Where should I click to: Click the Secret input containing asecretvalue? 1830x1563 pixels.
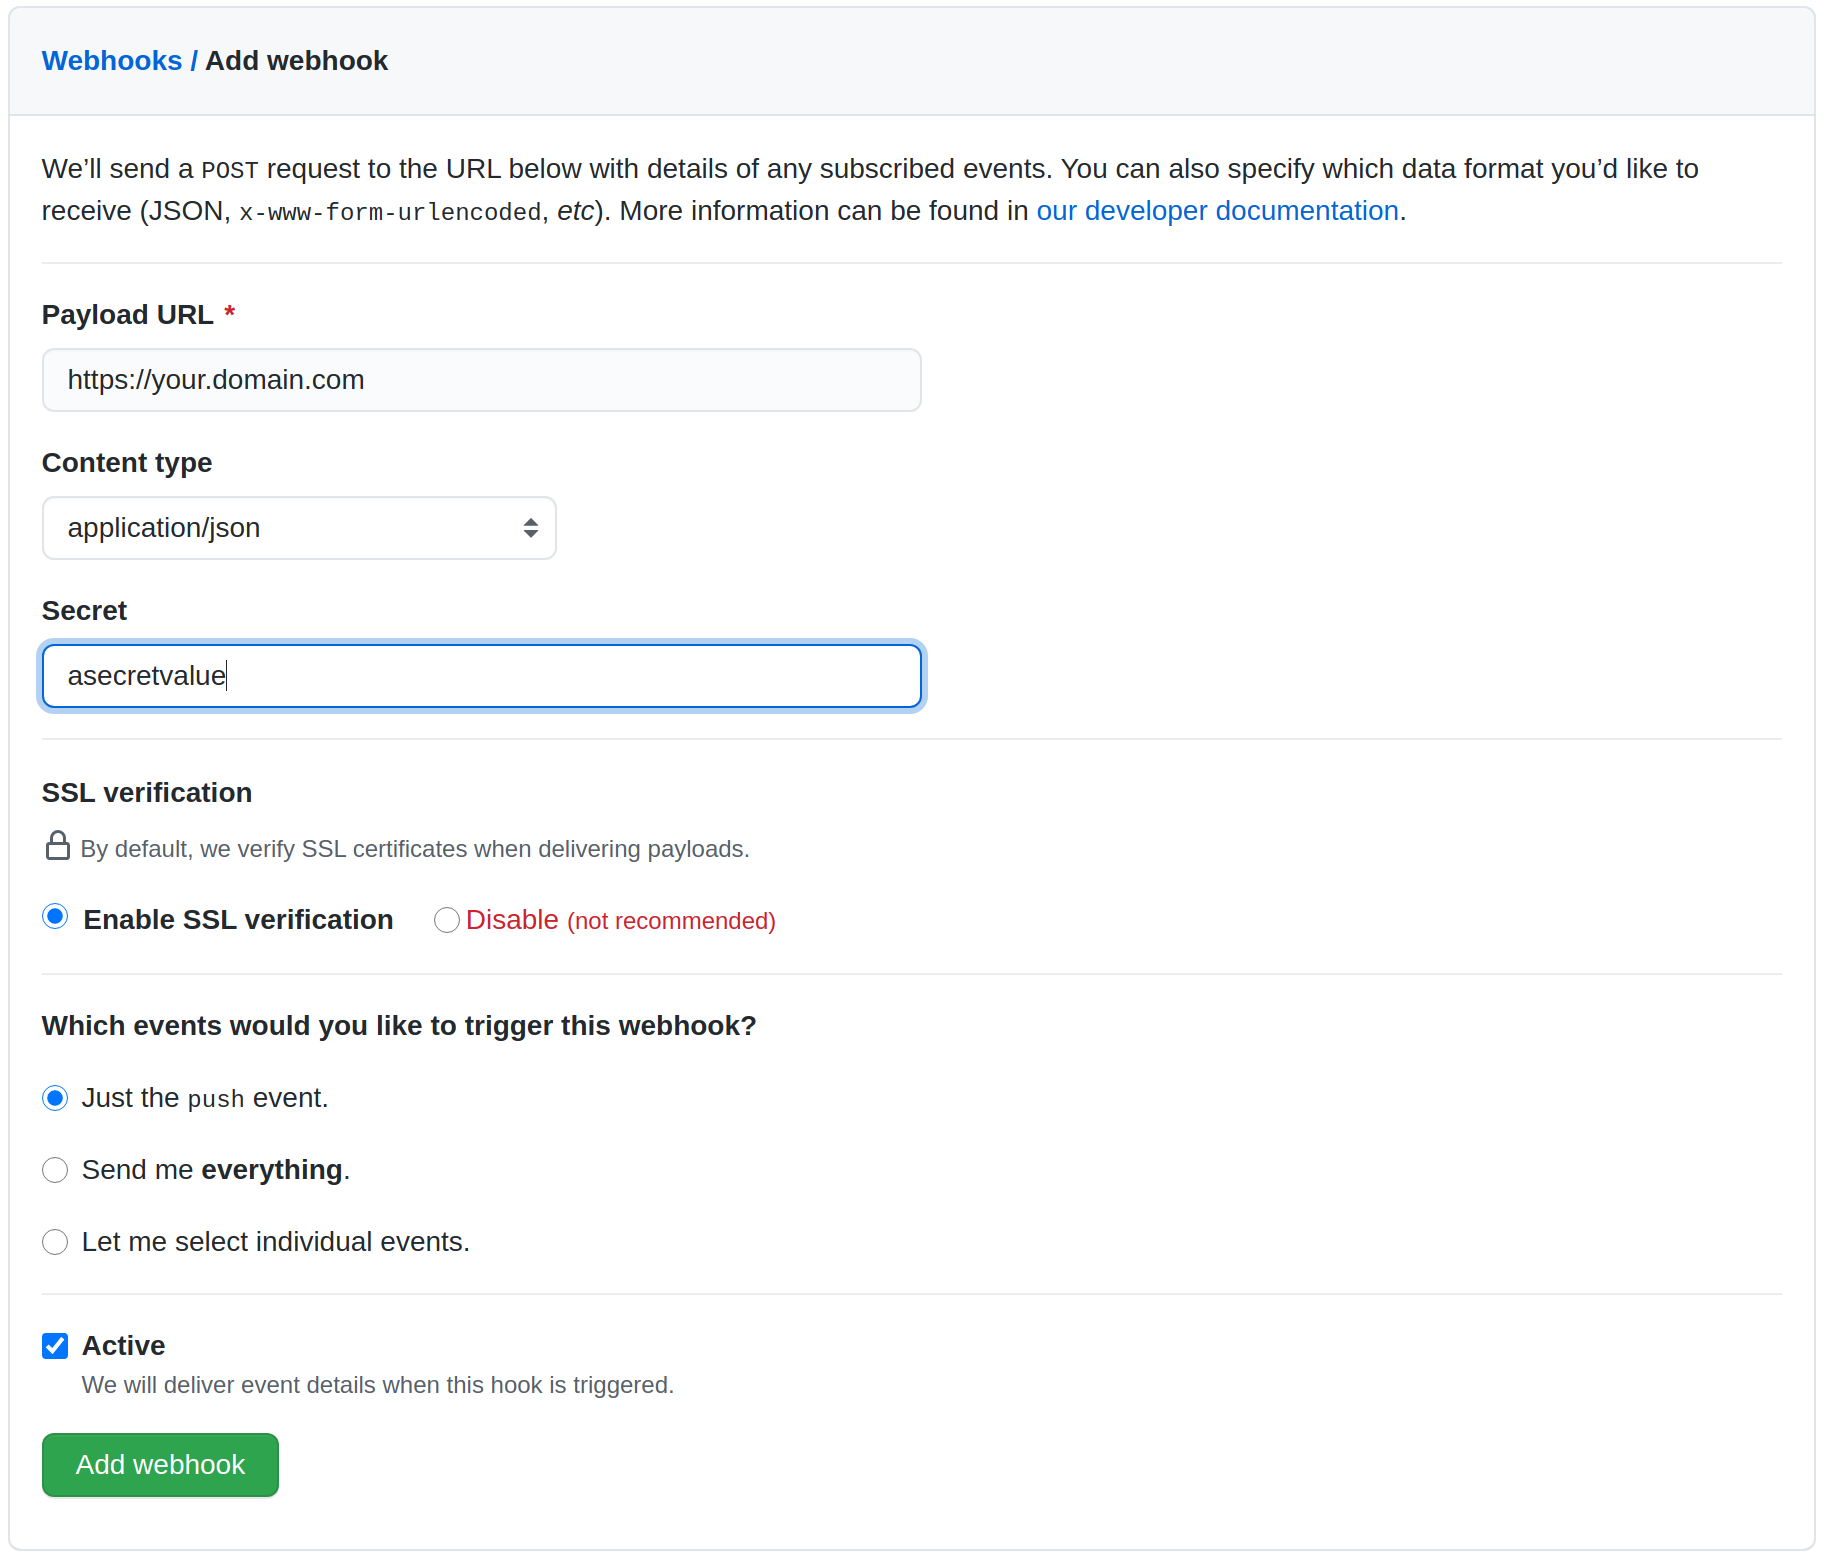coord(481,675)
